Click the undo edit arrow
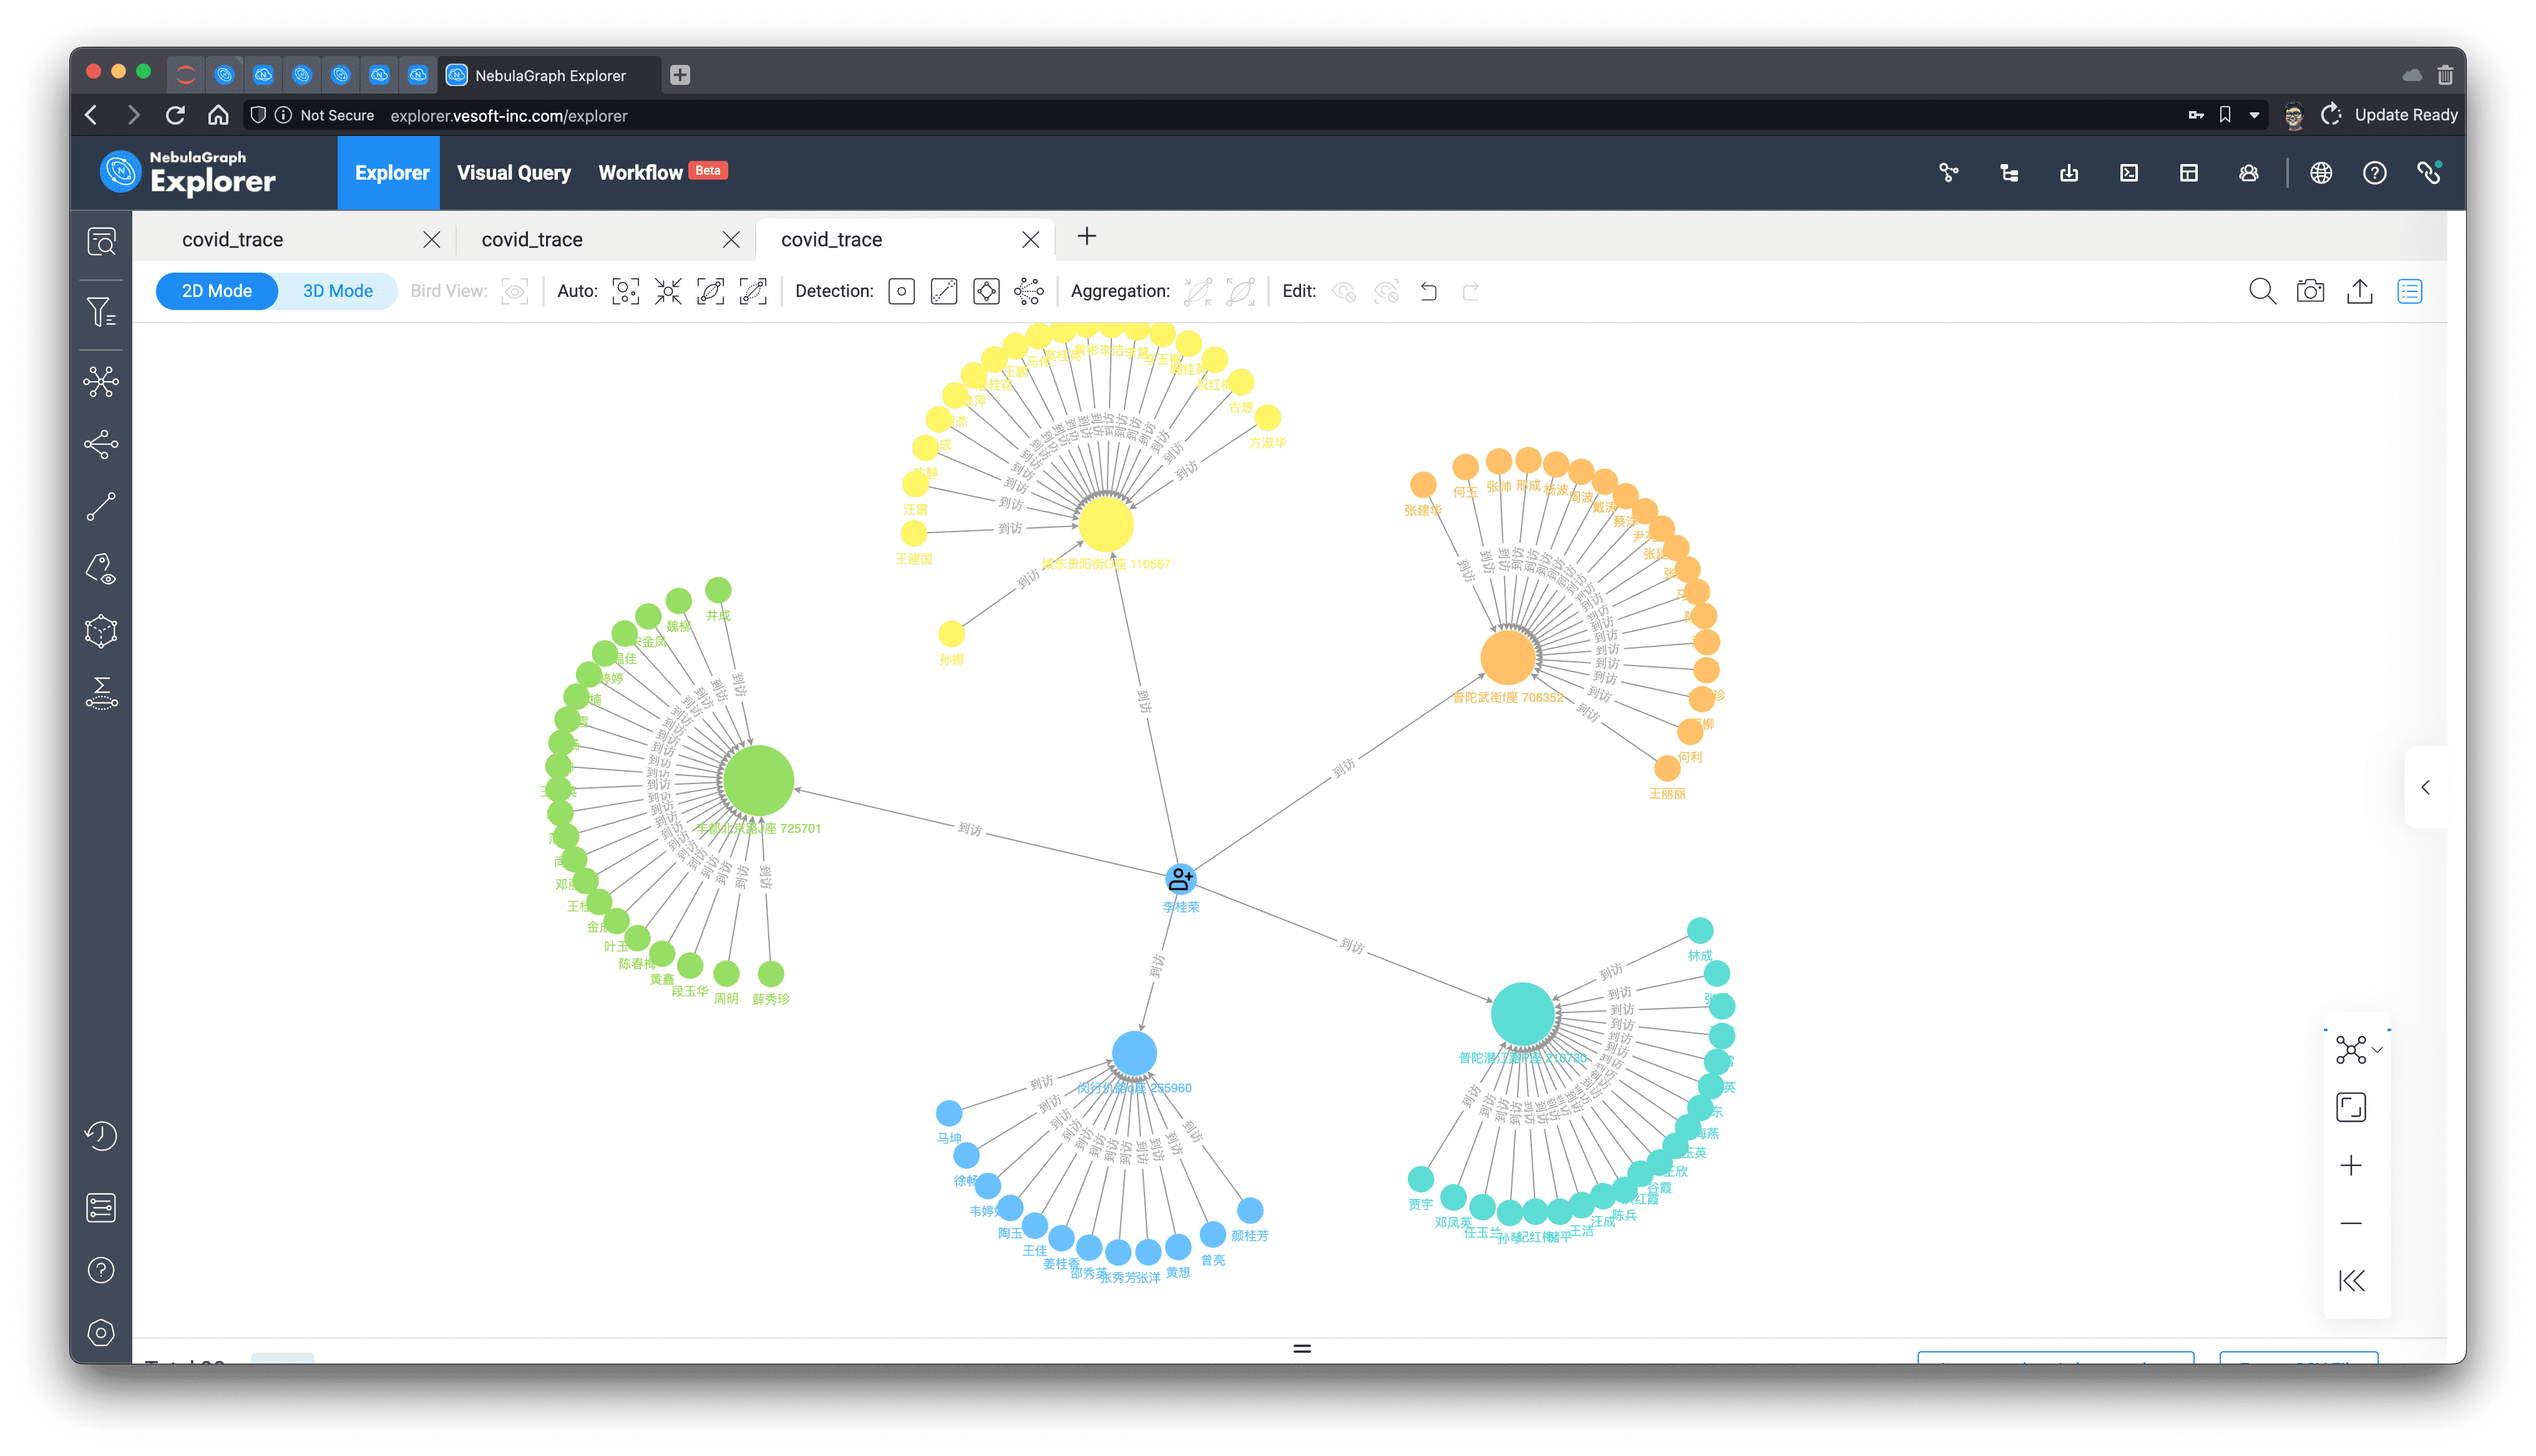The image size is (2536, 1456). click(1428, 291)
